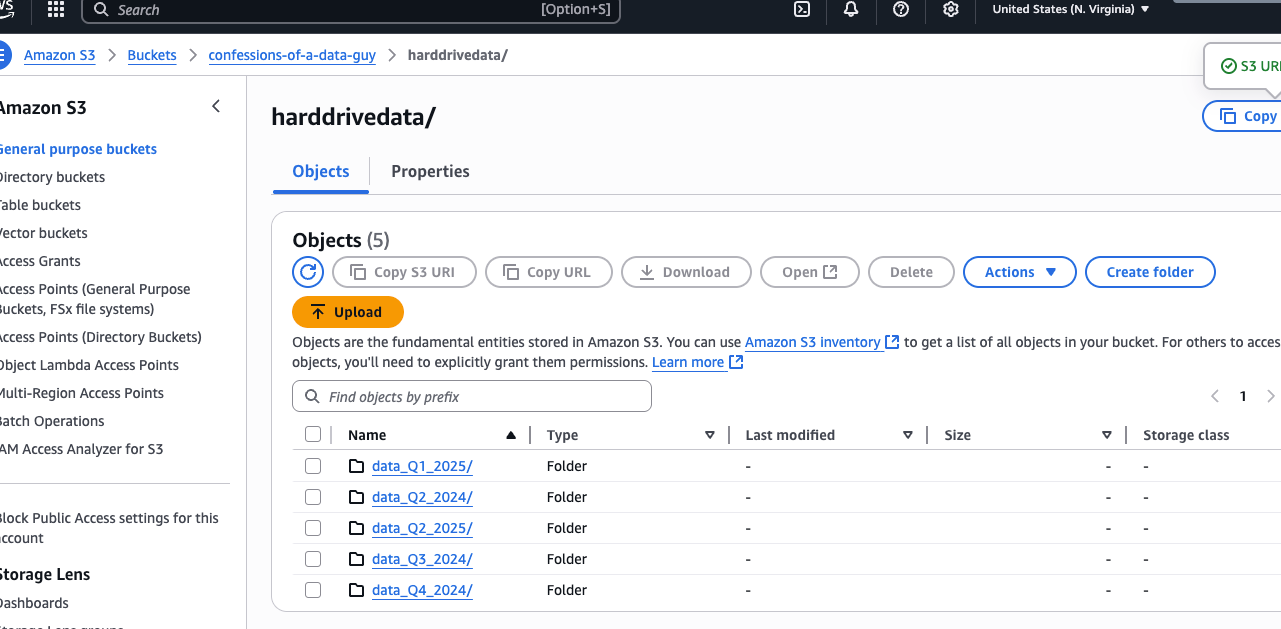Sort by the Type column arrow
1281x629 pixels.
710,435
